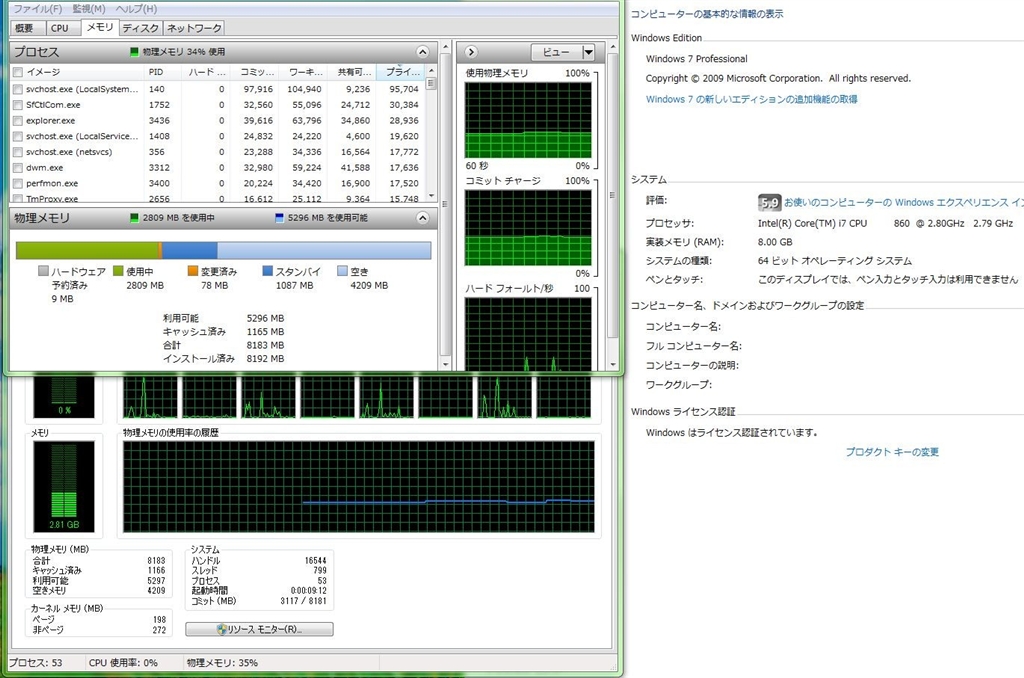Screen dimensions: 1024x678
Task: Click the 5.9 experience score badge
Action: pos(769,202)
